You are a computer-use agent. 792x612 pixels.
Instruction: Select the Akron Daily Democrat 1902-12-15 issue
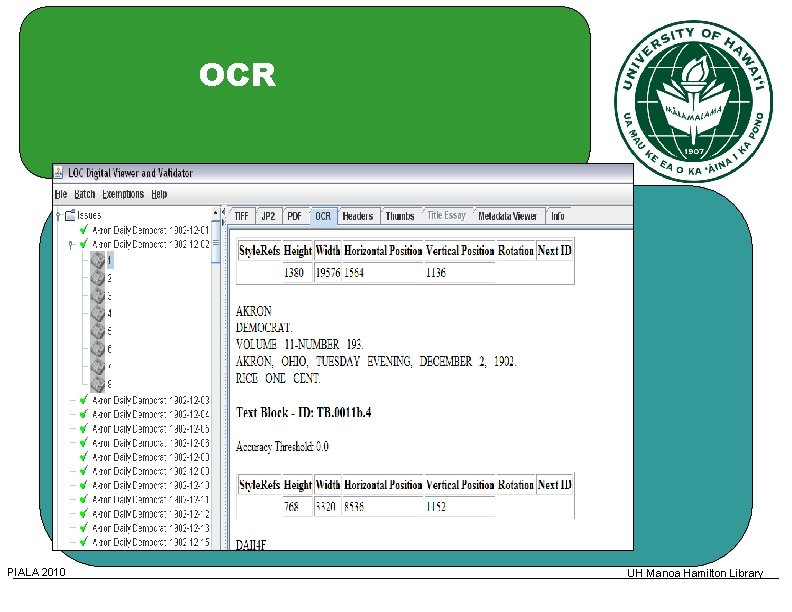pyautogui.click(x=151, y=542)
